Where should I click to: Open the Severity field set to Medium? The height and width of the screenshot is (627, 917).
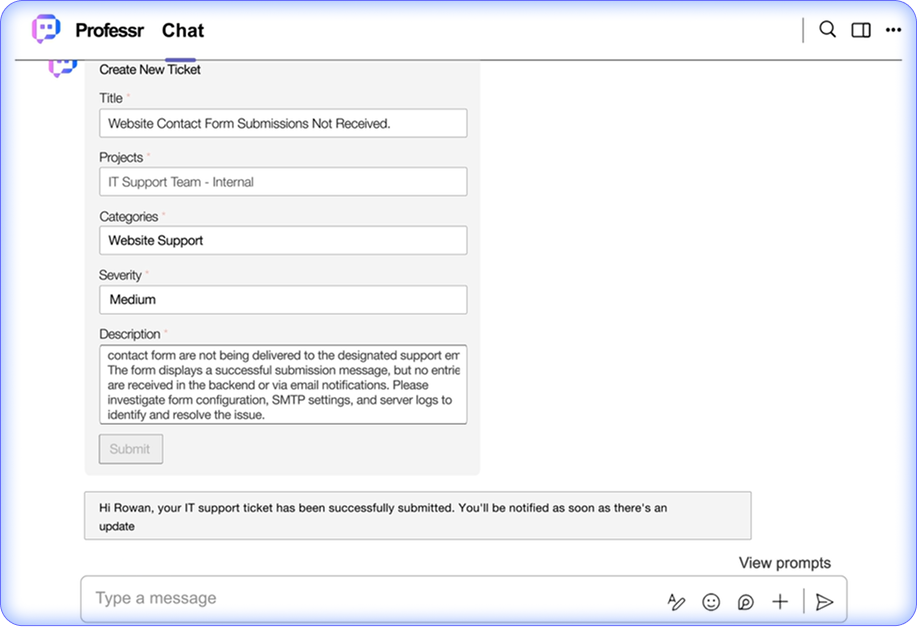[283, 299]
